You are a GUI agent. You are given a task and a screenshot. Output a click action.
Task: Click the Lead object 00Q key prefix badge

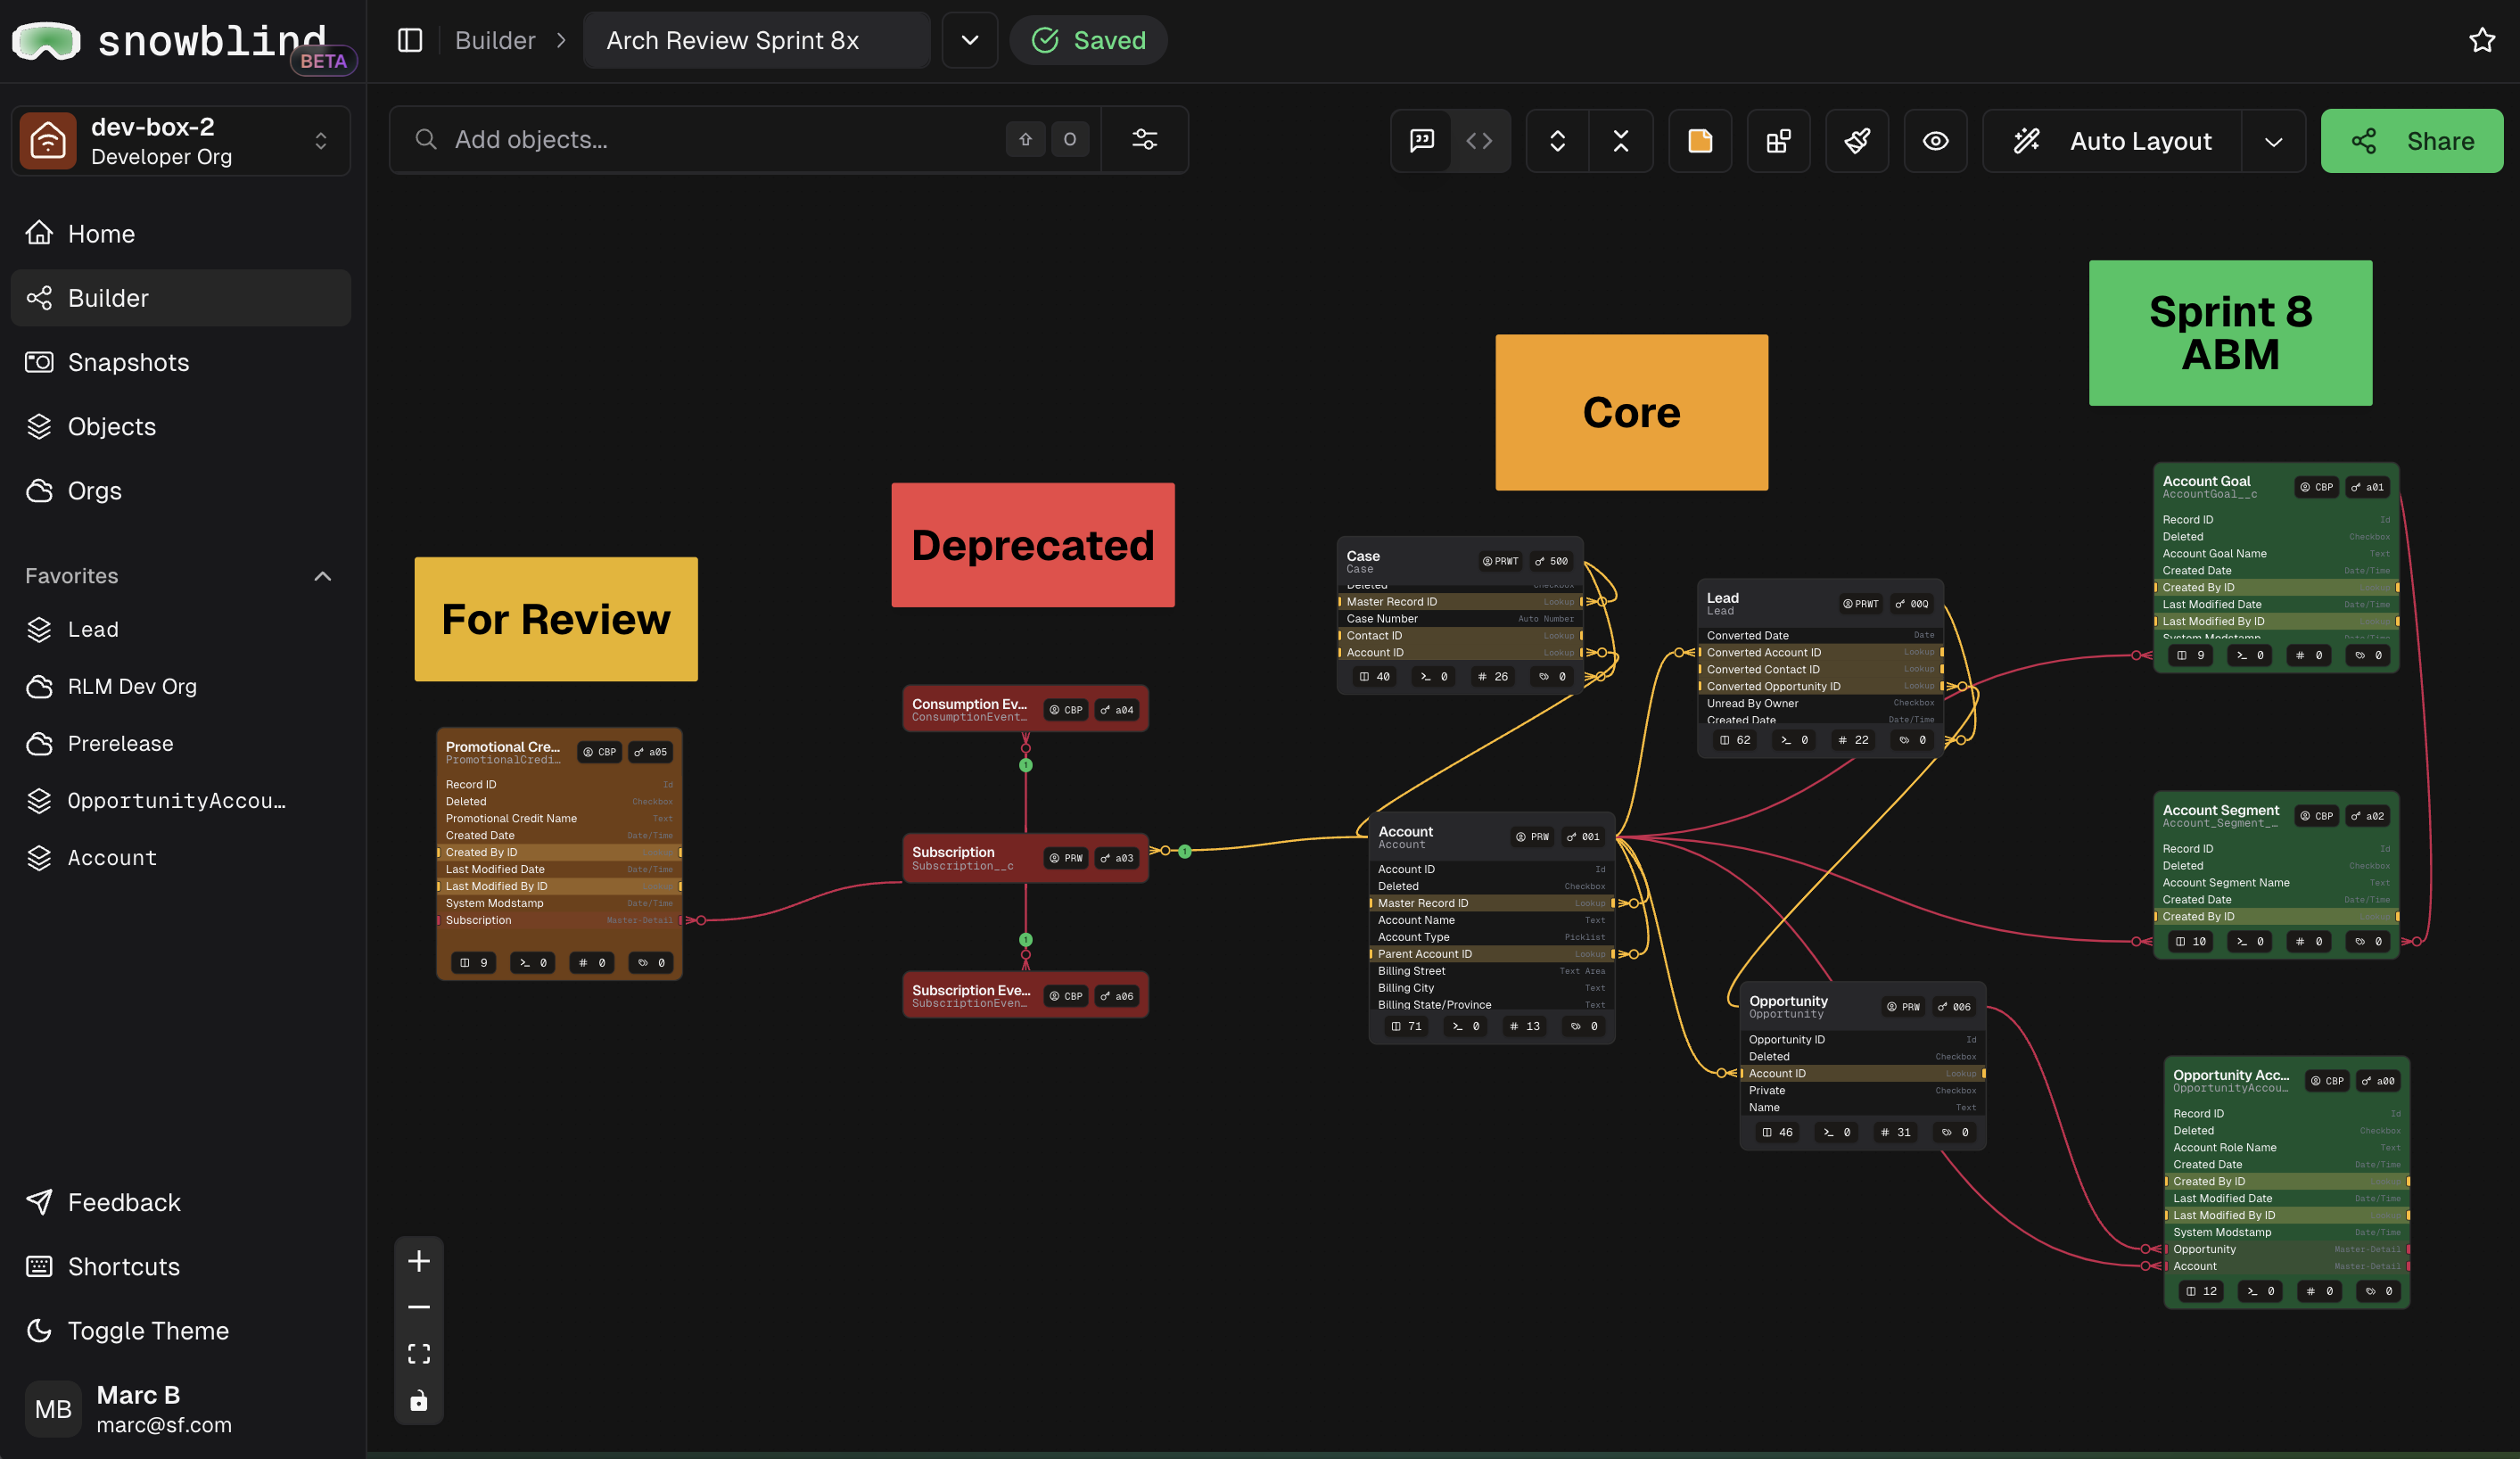pos(1912,603)
